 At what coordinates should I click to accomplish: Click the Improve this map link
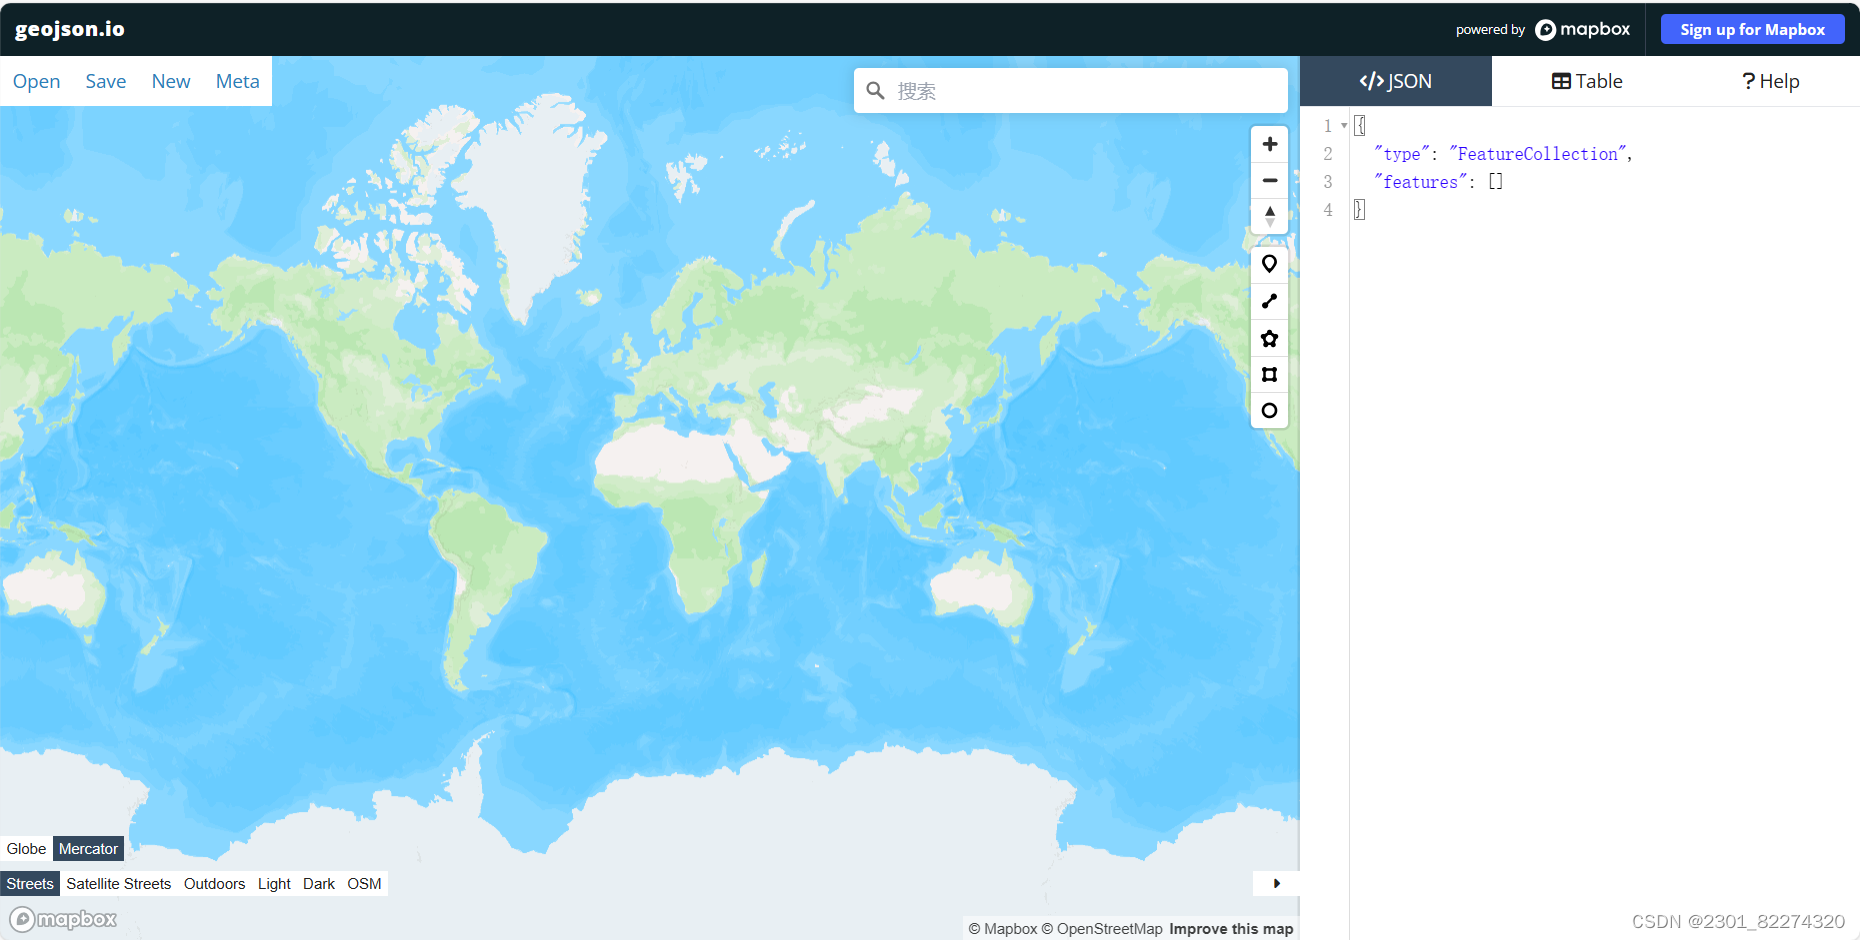click(1231, 928)
